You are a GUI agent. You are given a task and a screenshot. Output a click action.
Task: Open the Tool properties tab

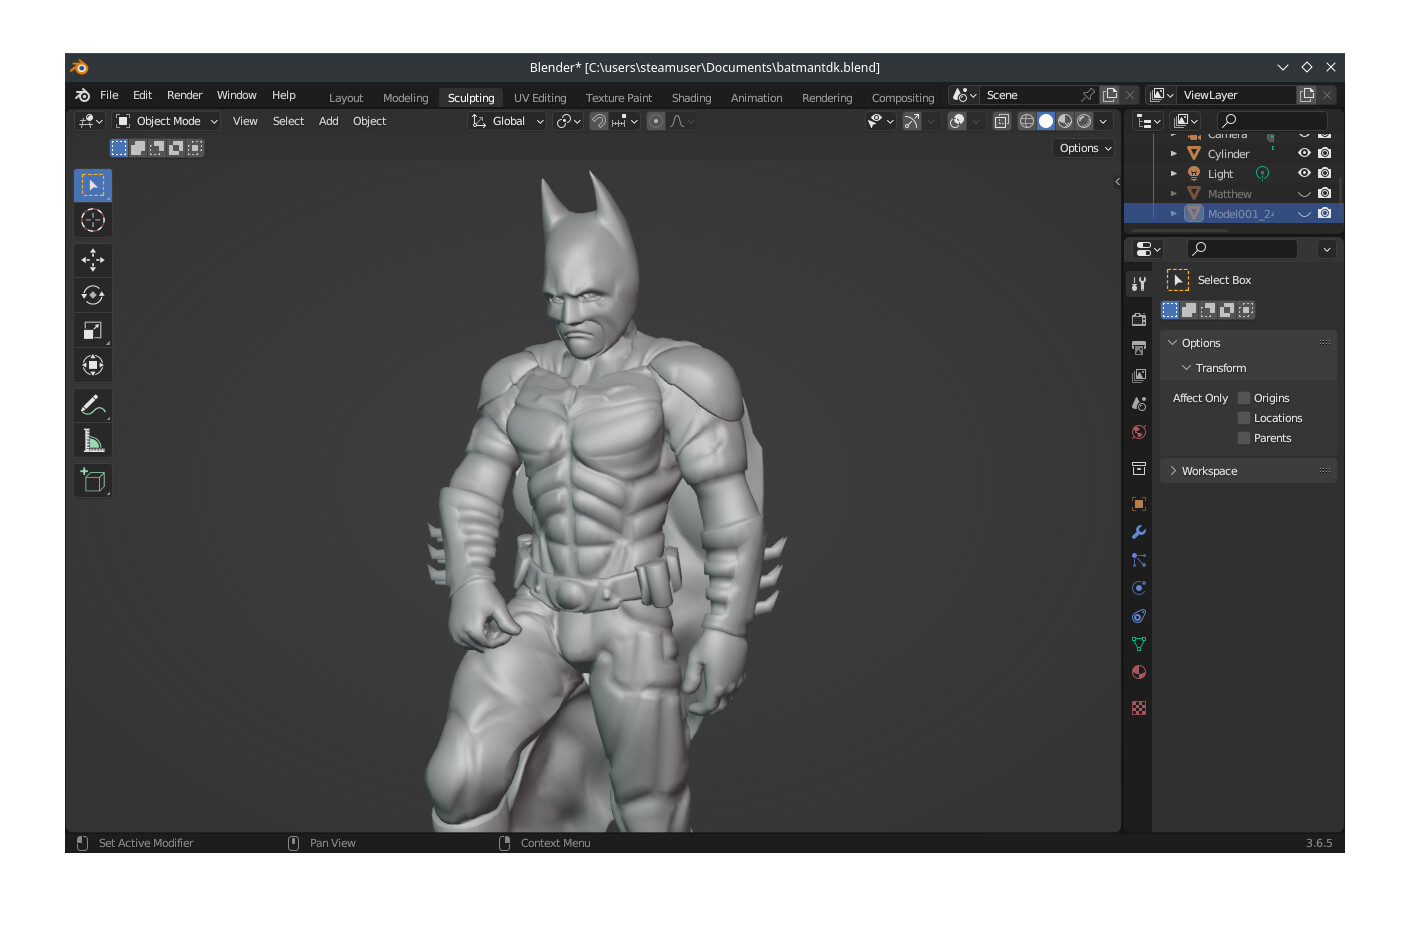tap(1138, 284)
